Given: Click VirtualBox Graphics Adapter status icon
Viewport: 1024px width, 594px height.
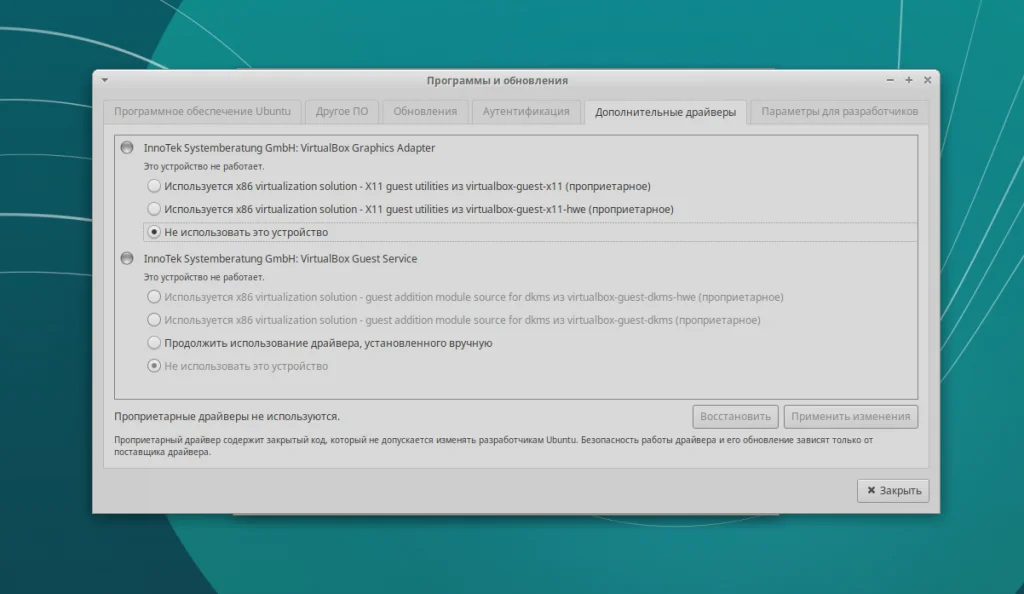Looking at the screenshot, I should pyautogui.click(x=127, y=148).
